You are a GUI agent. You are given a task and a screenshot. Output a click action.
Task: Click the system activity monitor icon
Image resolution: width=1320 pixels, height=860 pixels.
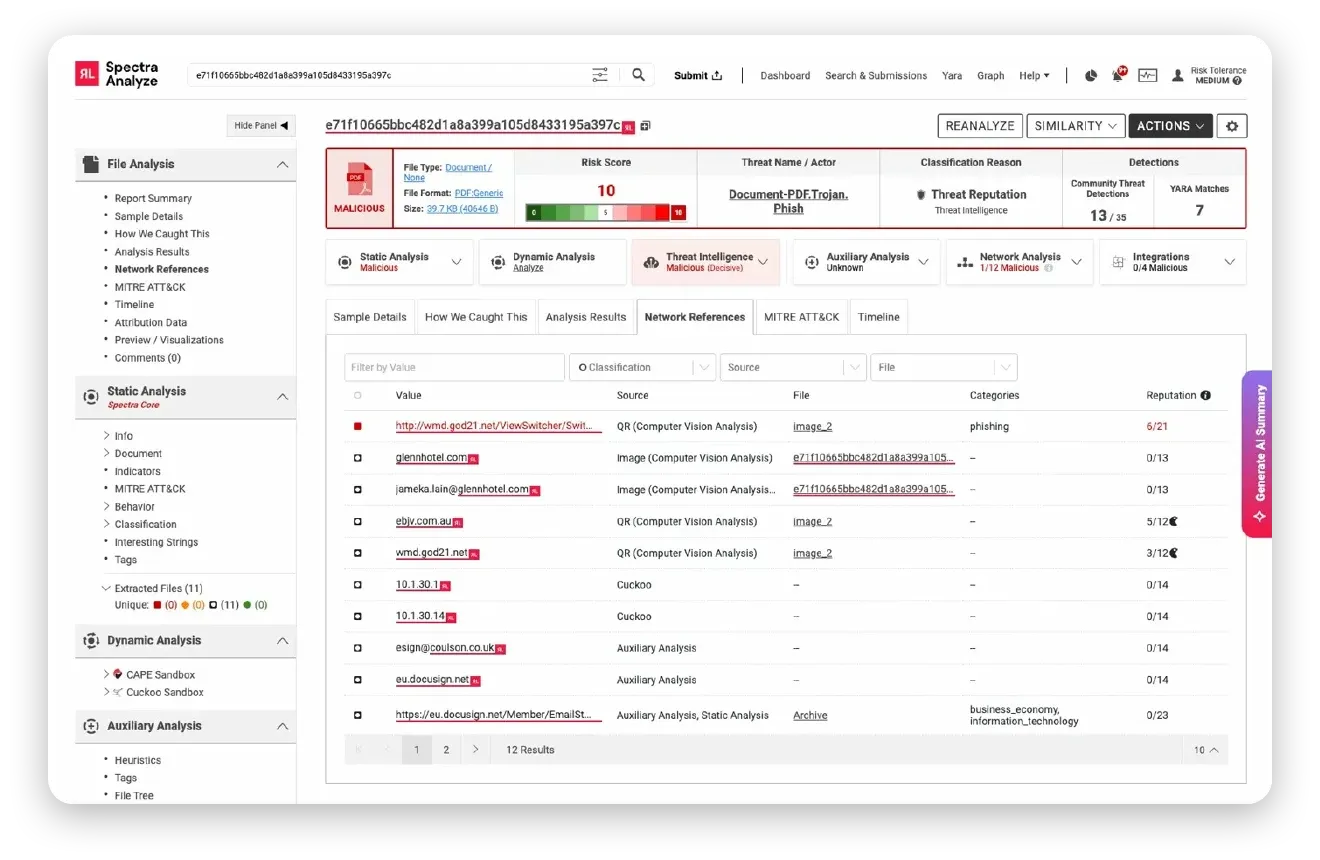point(1147,76)
